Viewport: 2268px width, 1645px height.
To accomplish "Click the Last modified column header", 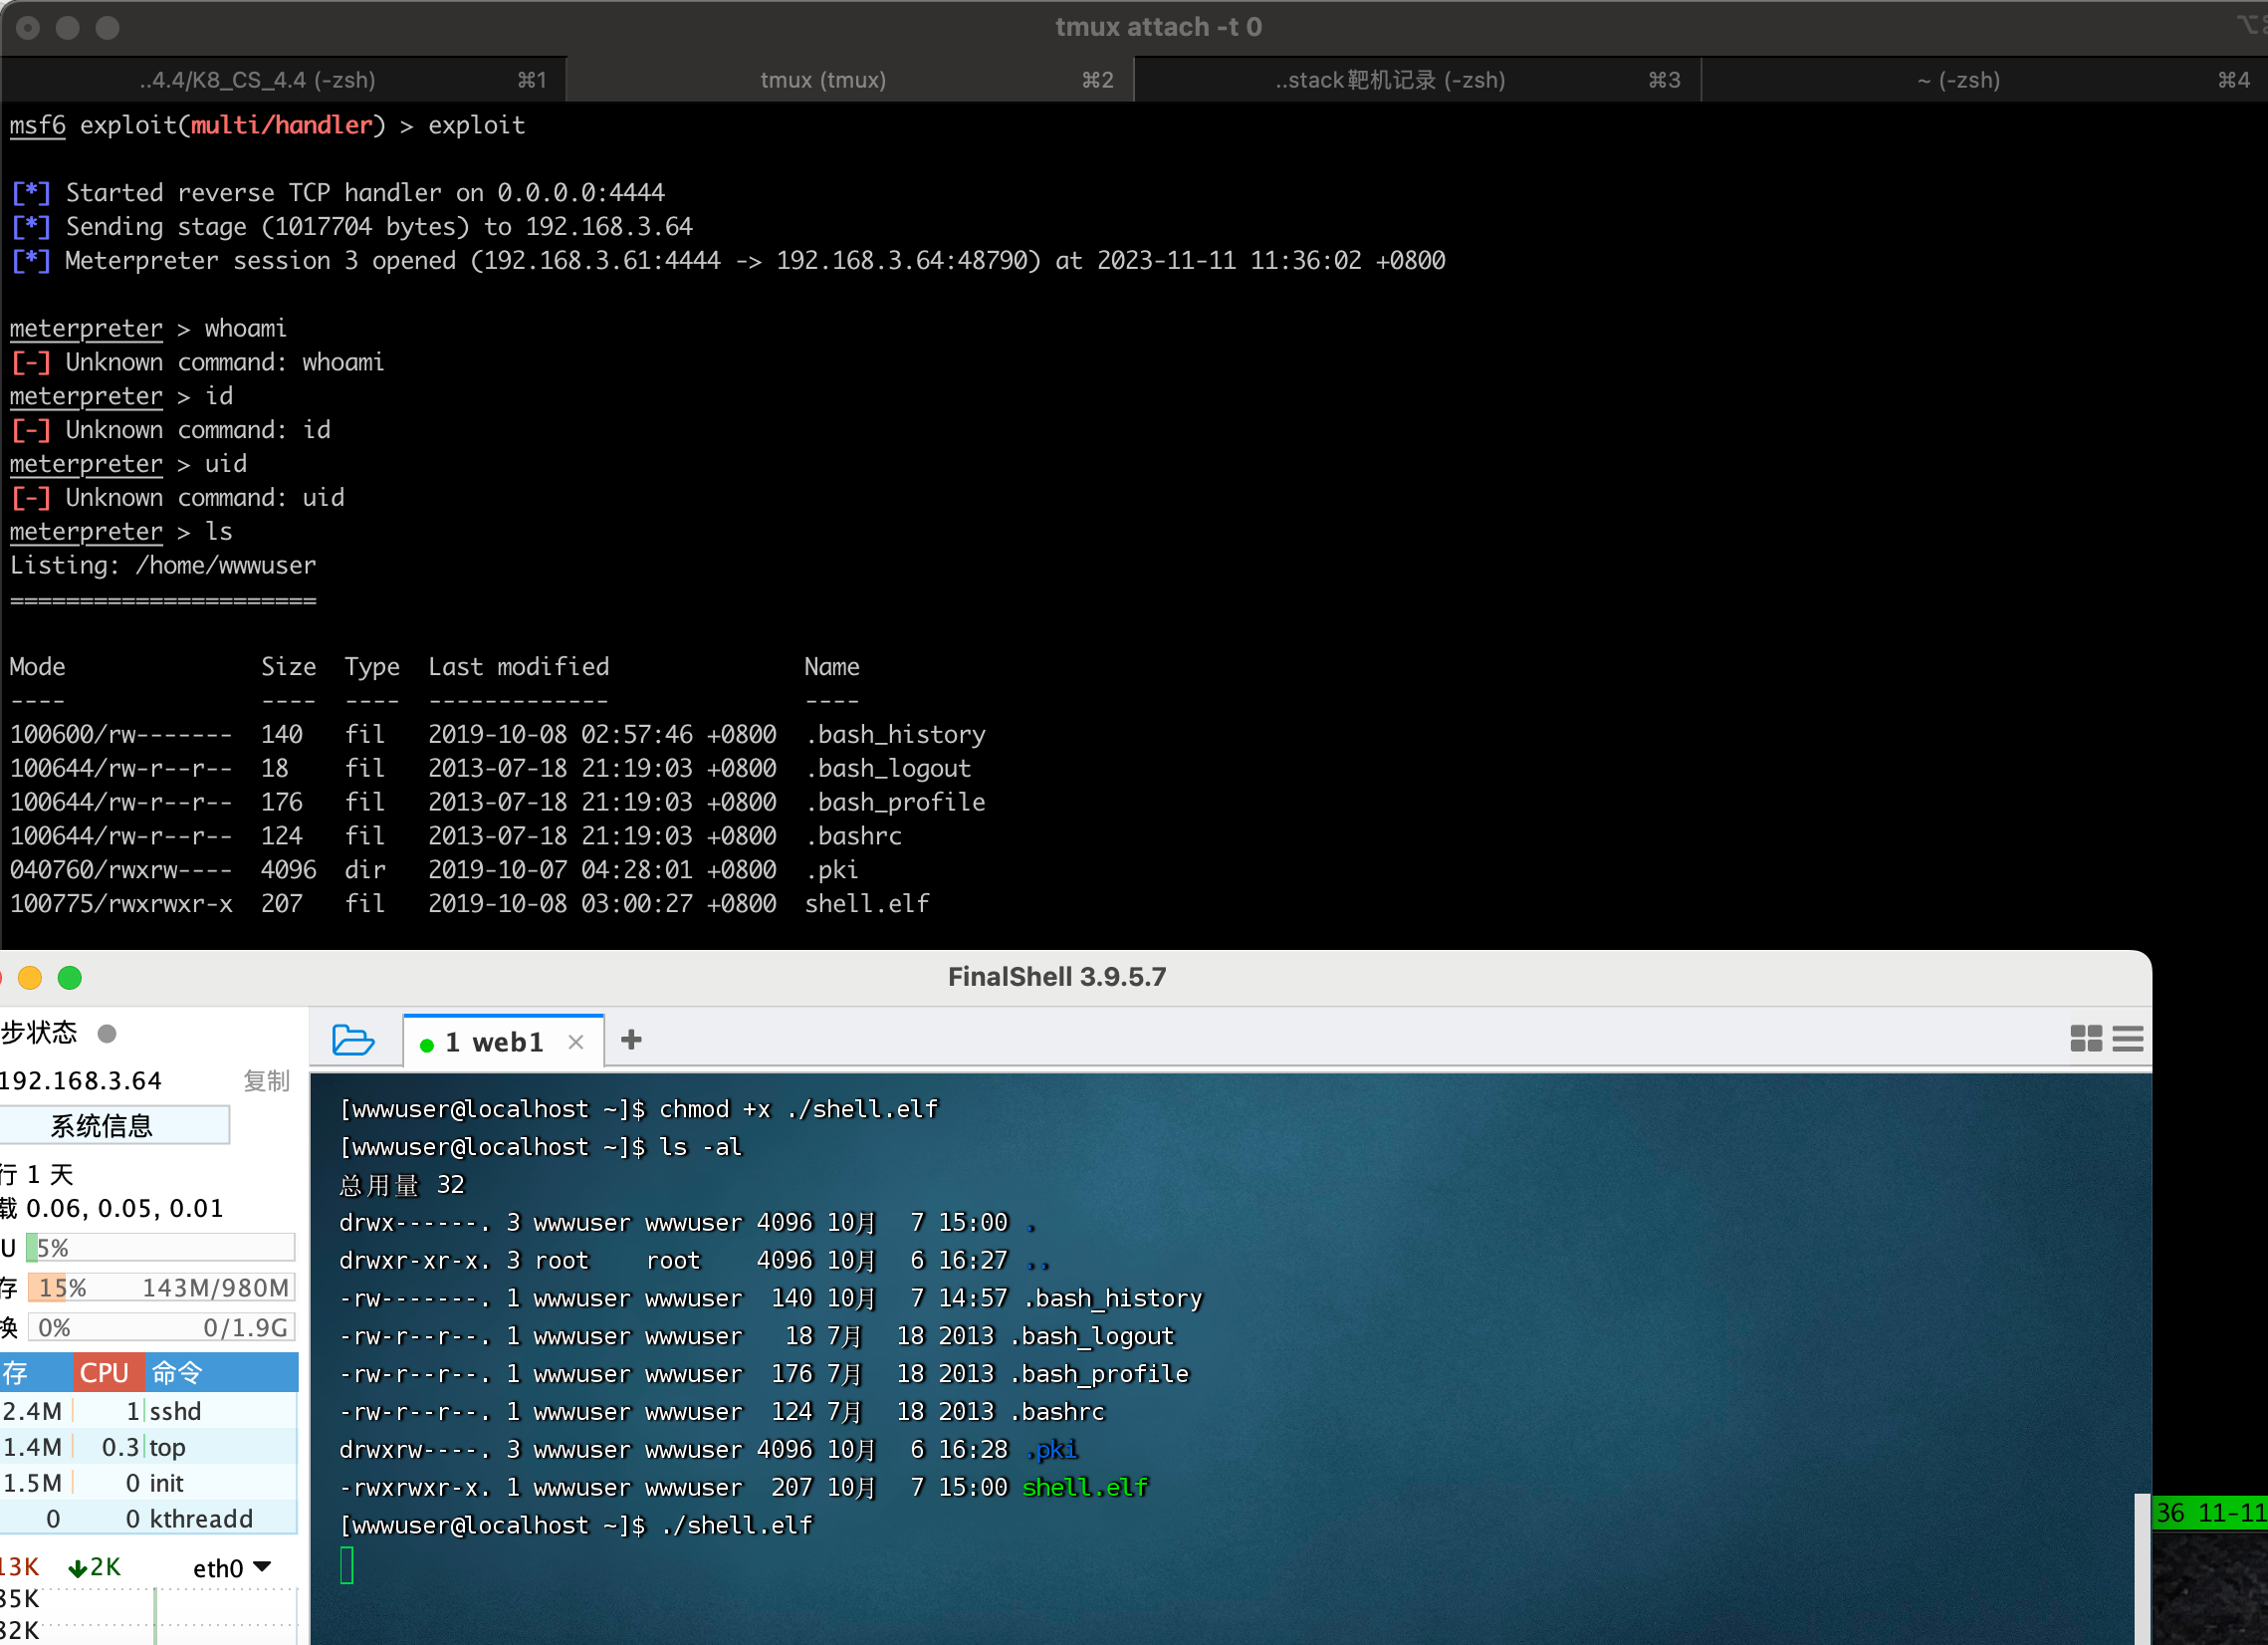I will [519, 666].
